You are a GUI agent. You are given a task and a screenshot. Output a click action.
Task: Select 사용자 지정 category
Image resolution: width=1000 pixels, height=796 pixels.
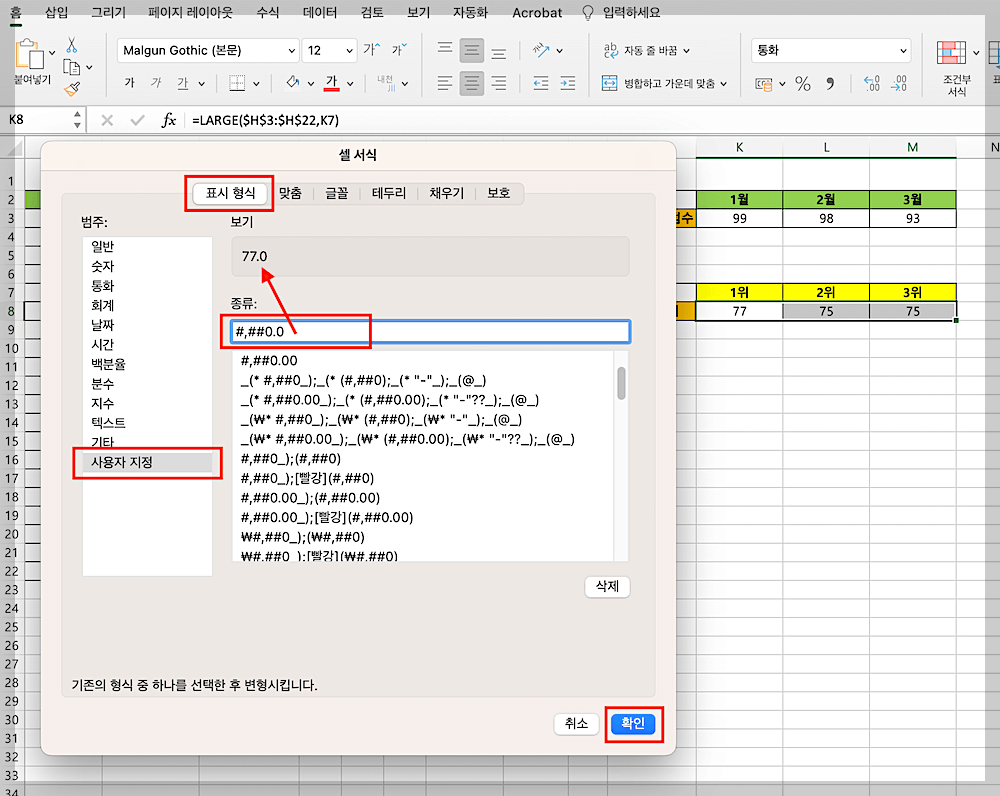(x=147, y=462)
